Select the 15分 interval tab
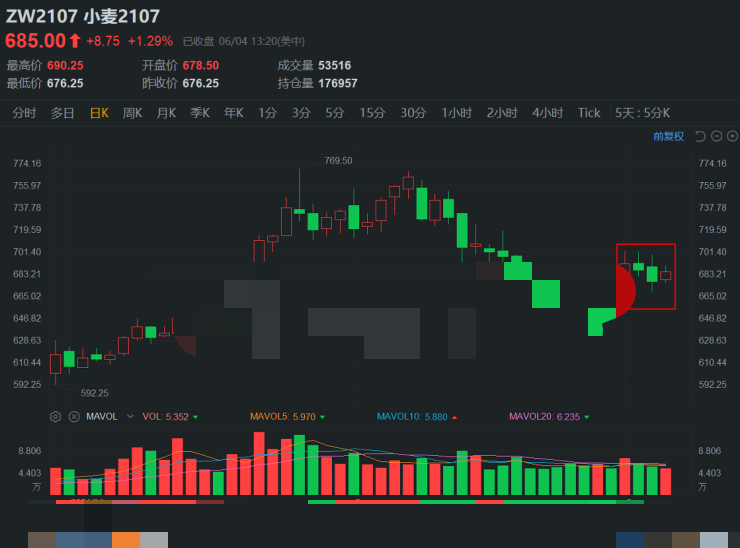This screenshot has height=548, width=740. [372, 113]
